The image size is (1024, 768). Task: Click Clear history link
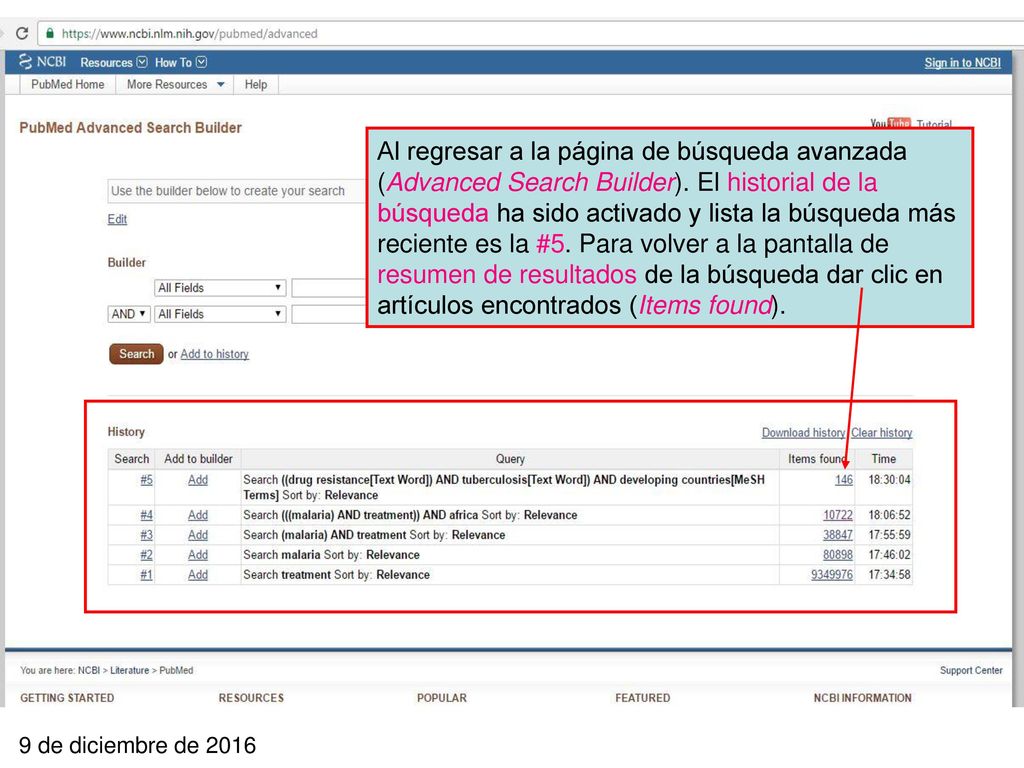pyautogui.click(x=882, y=432)
